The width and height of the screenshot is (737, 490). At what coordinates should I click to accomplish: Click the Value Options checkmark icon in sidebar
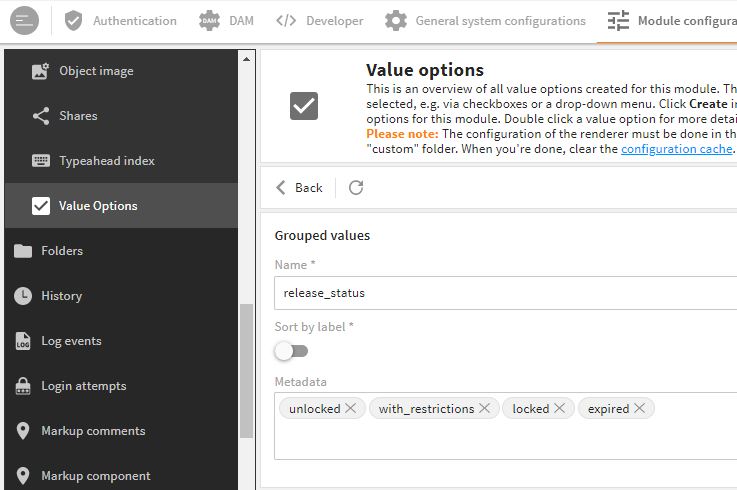(x=41, y=206)
